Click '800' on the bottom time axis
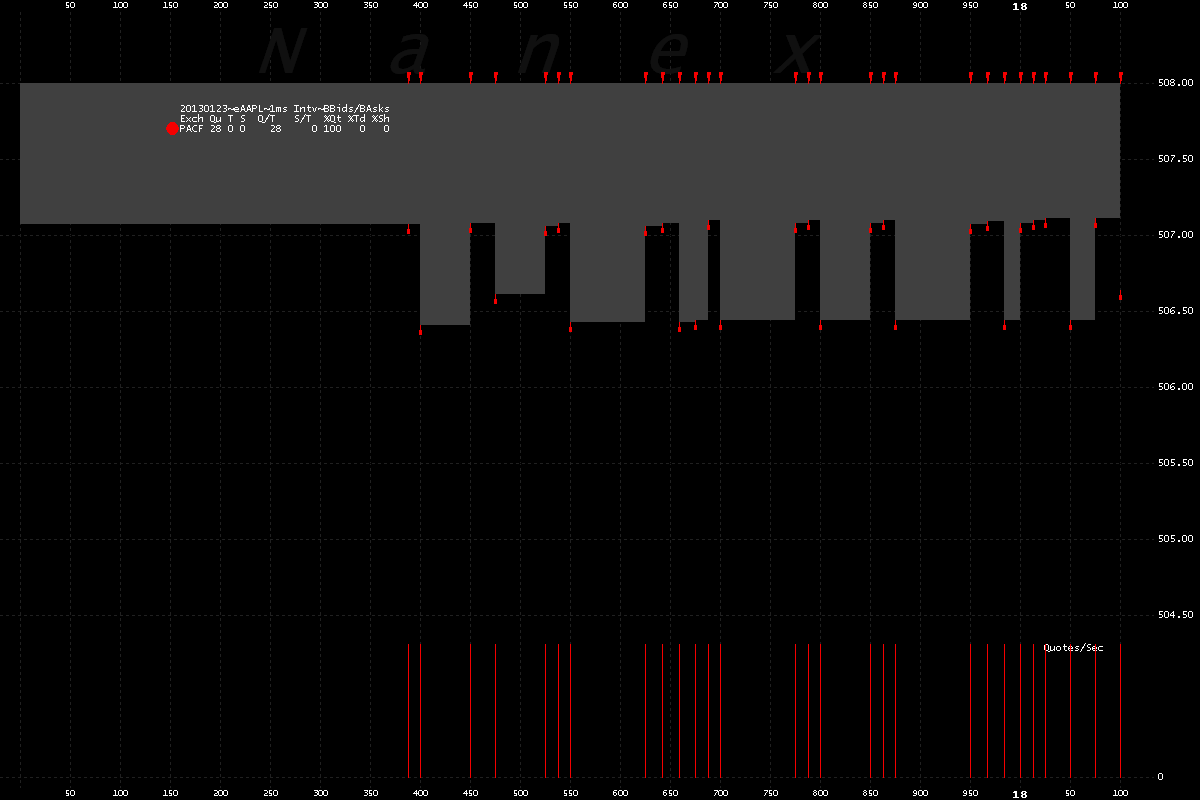The width and height of the screenshot is (1200, 800). click(x=820, y=794)
